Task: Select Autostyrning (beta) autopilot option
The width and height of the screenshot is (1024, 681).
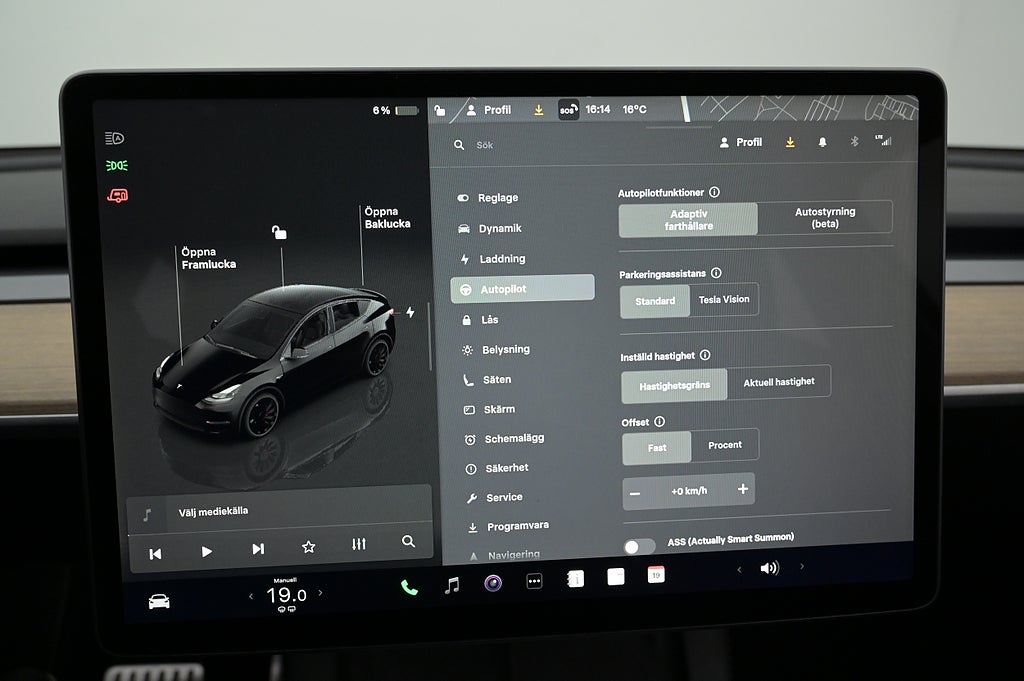Action: (824, 218)
